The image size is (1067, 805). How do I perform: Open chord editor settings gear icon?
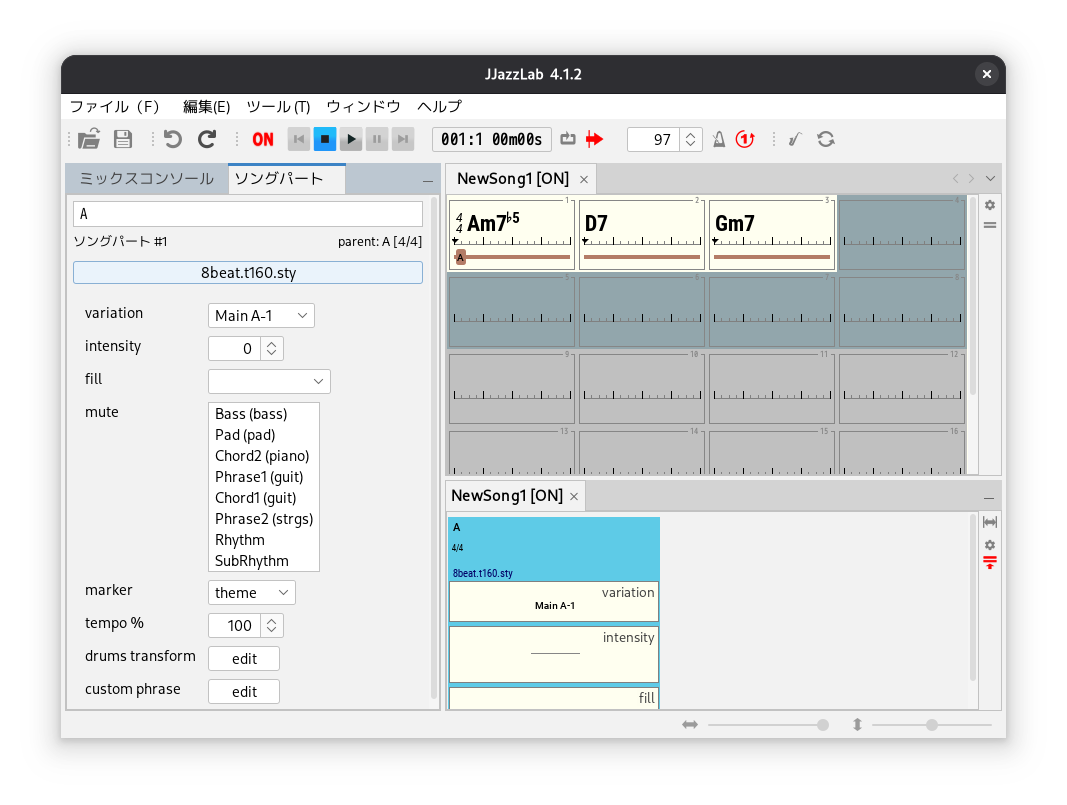coord(990,206)
